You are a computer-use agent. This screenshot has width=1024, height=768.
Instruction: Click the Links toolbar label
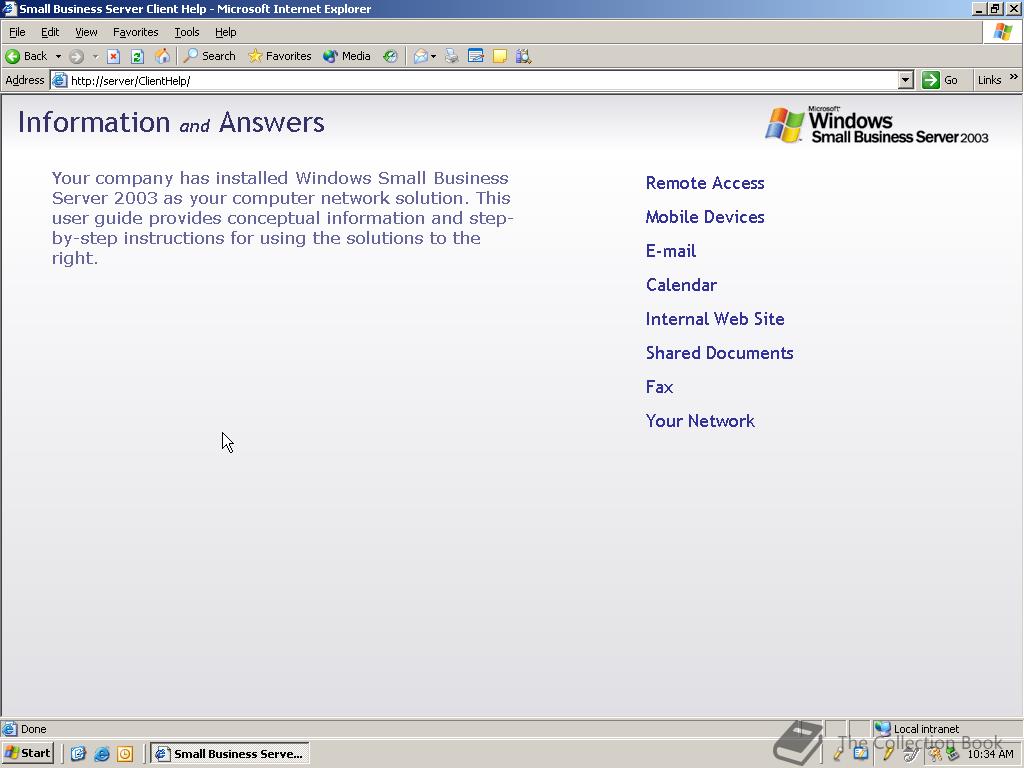[x=989, y=80]
